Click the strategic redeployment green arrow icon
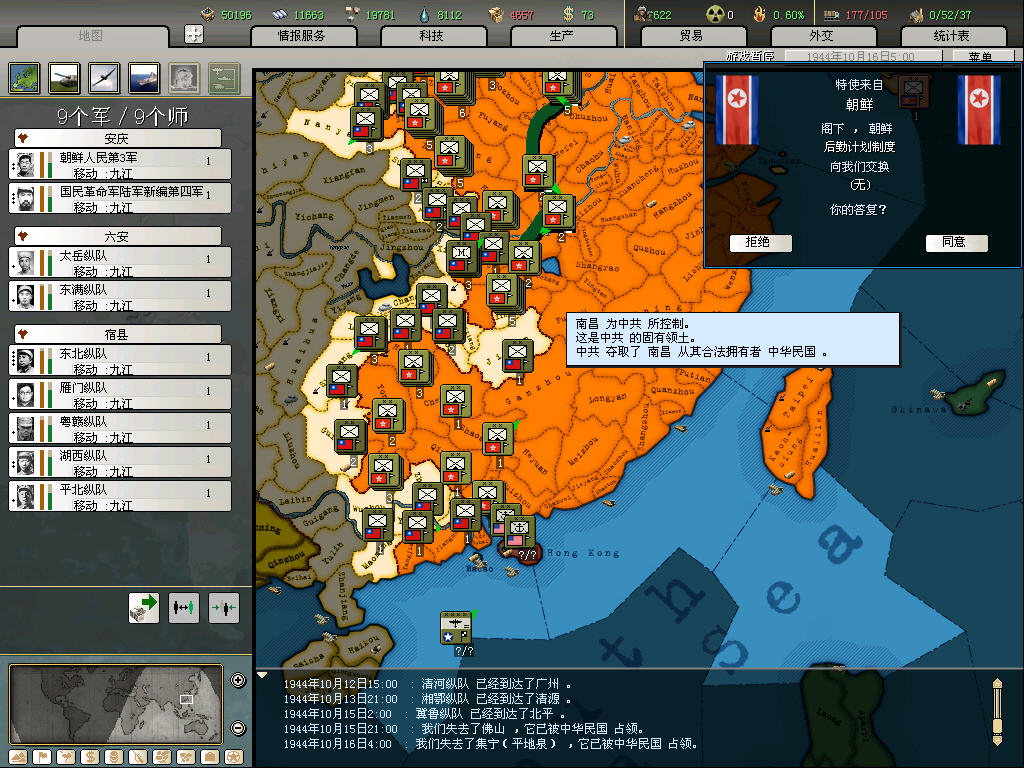The height and width of the screenshot is (768, 1024). coord(144,608)
